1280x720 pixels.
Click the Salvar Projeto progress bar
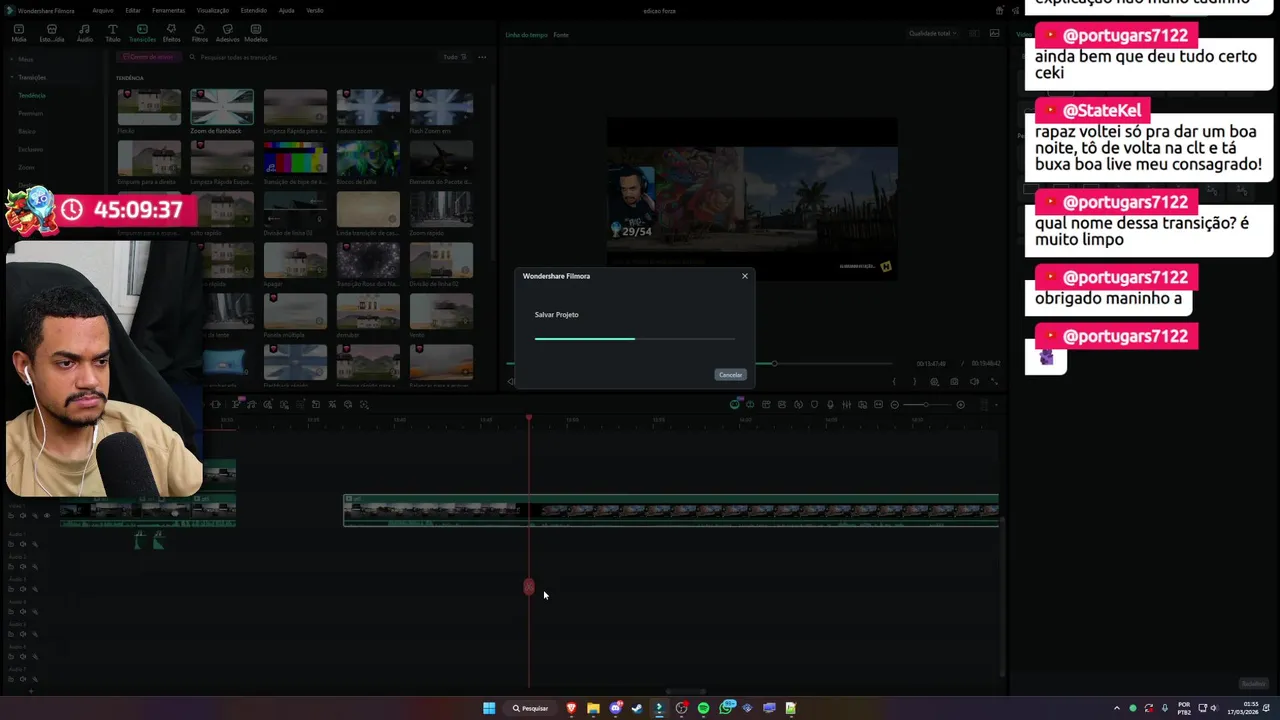(635, 339)
